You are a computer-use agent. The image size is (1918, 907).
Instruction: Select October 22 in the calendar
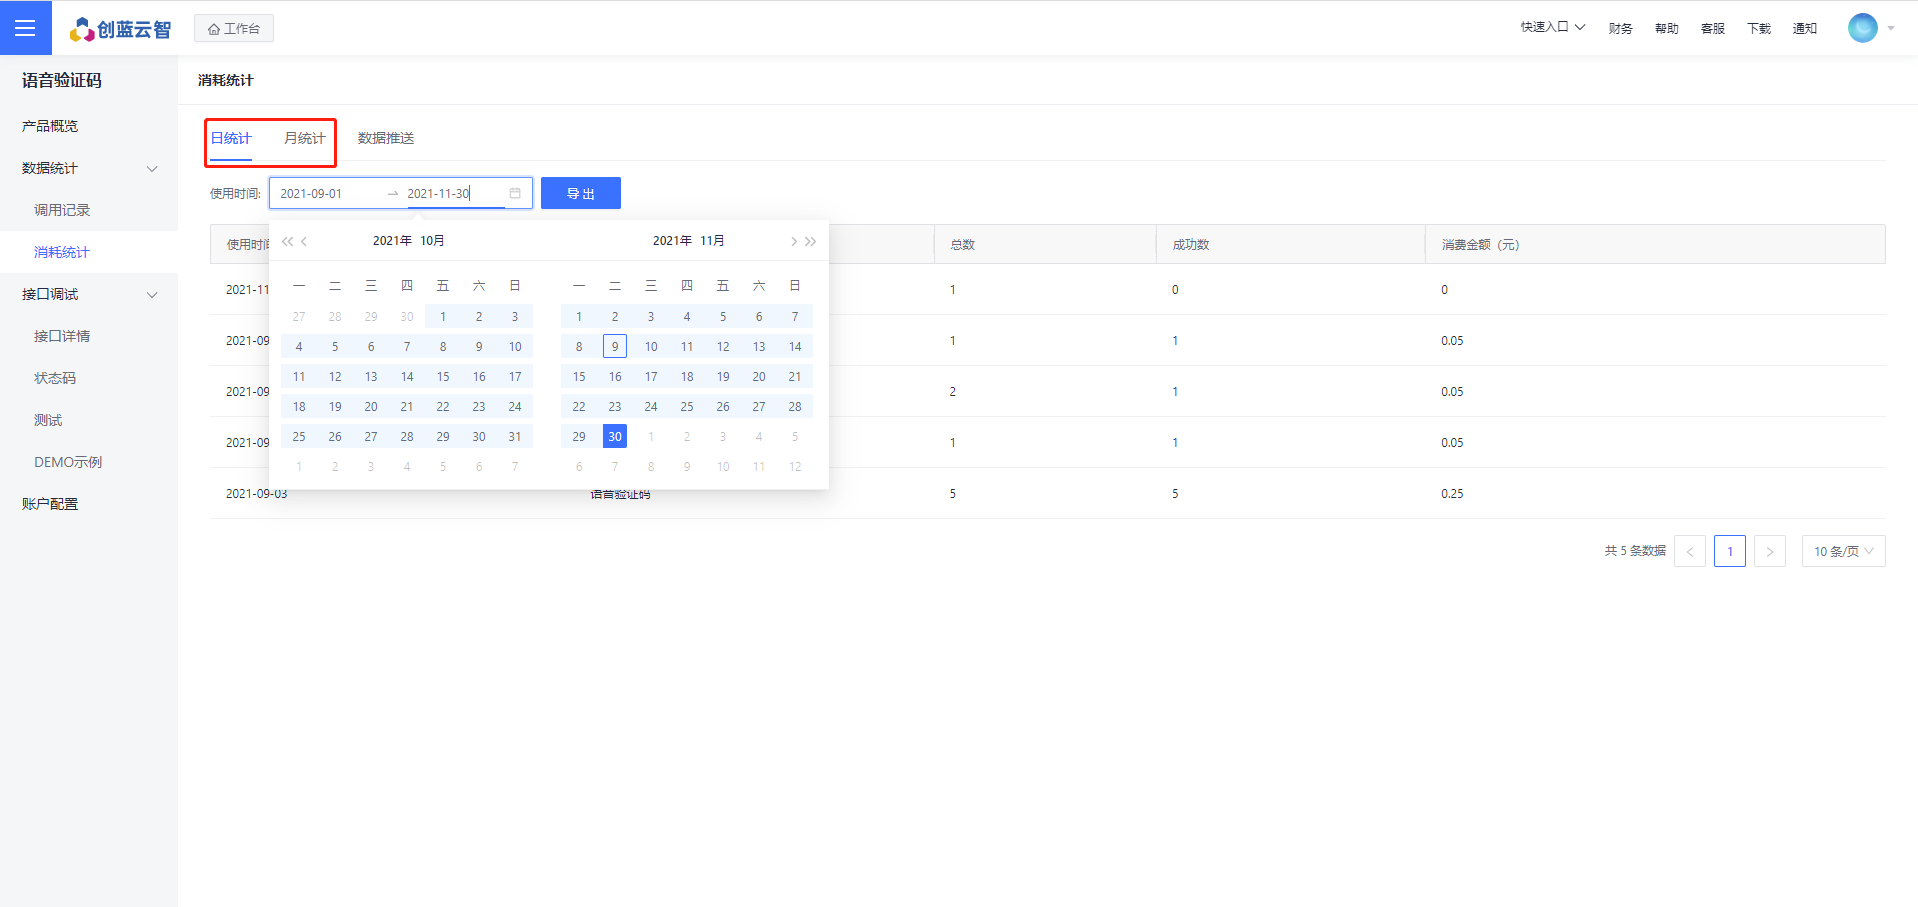[x=443, y=407]
